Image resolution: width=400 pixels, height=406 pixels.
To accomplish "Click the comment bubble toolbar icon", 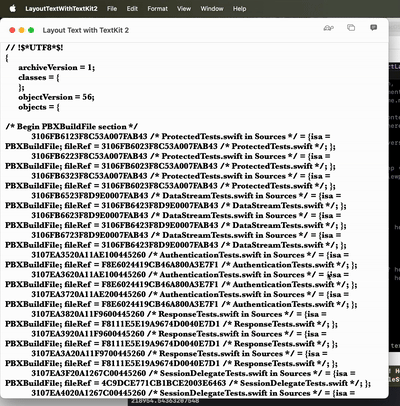I will click(374, 28).
